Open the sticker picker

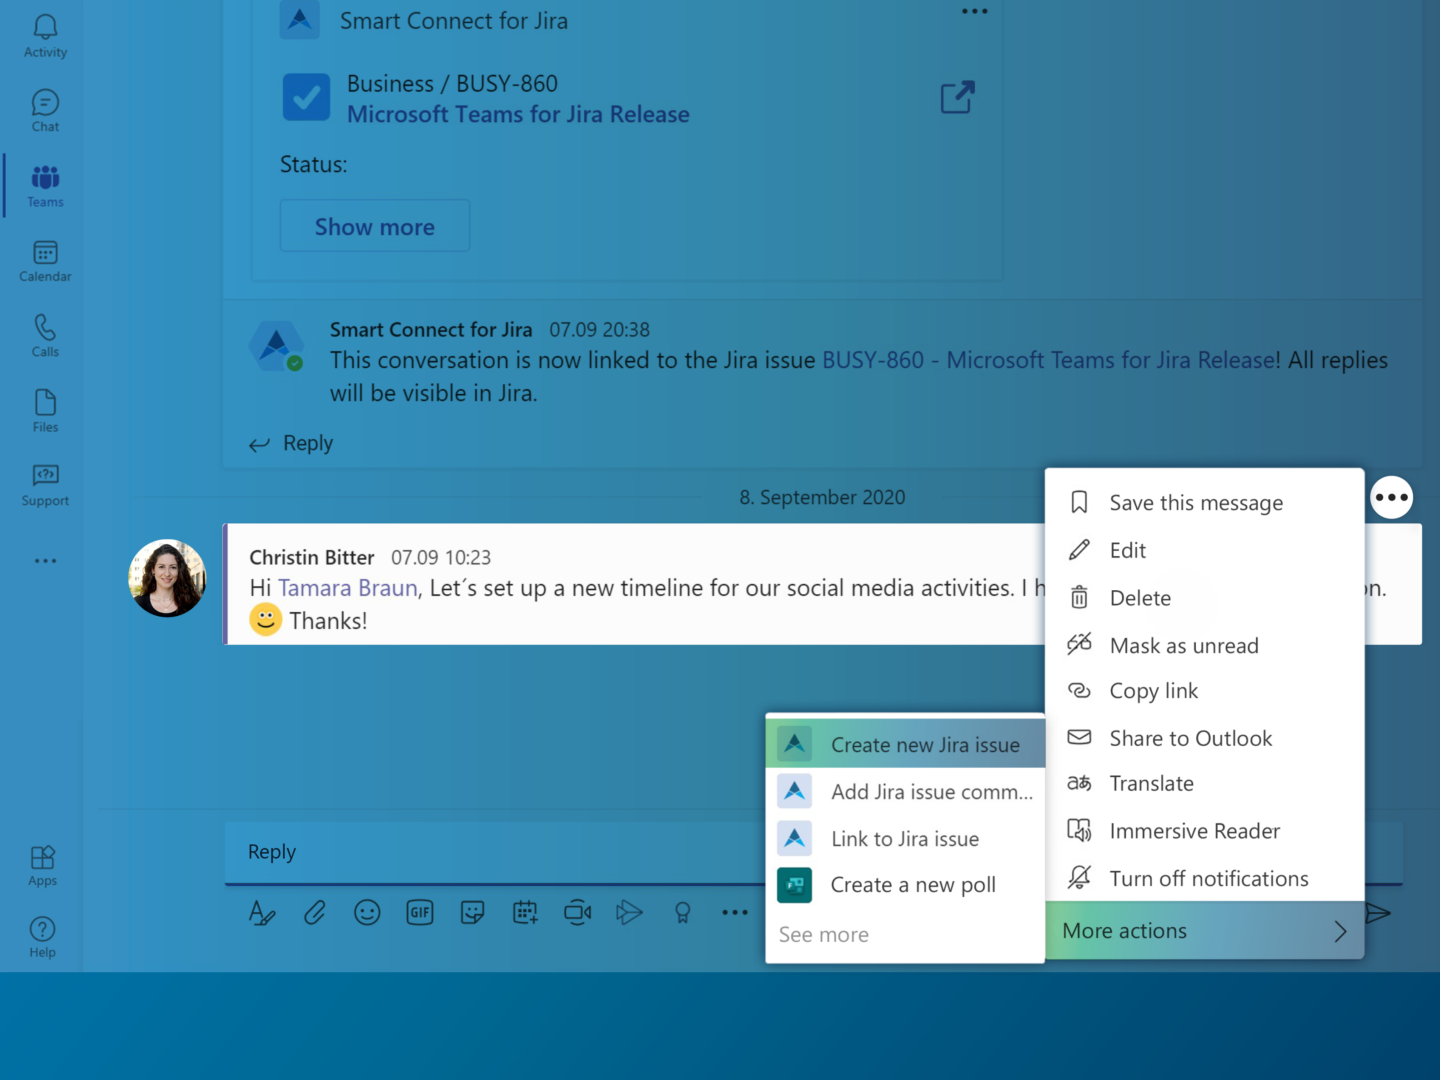[472, 912]
